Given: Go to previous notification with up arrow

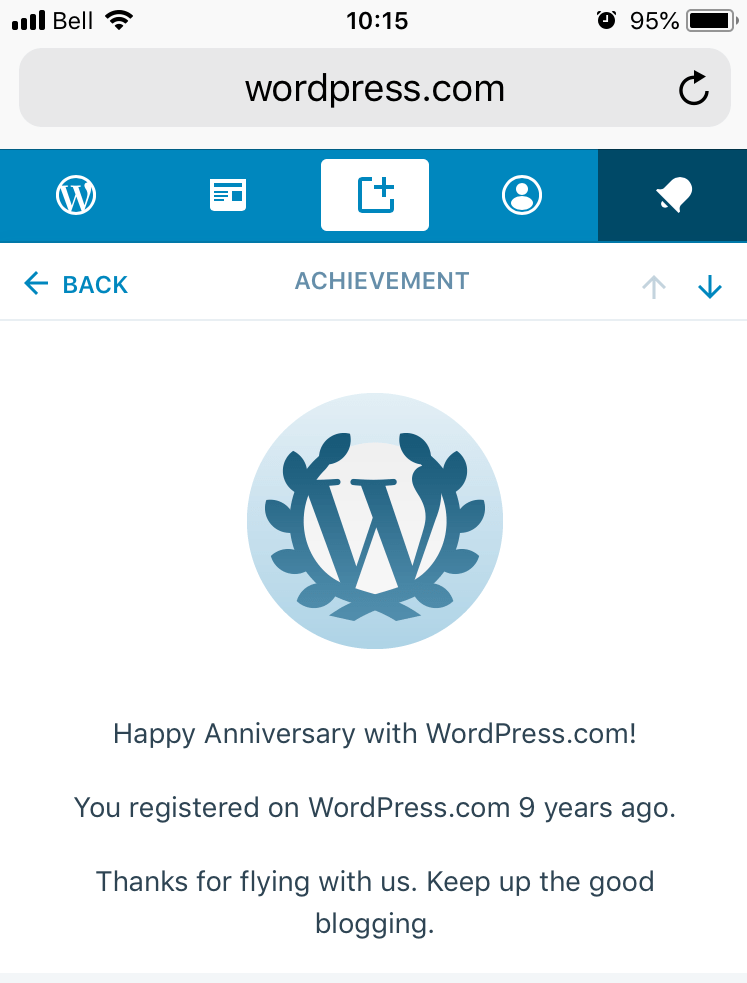Looking at the screenshot, I should click(654, 287).
